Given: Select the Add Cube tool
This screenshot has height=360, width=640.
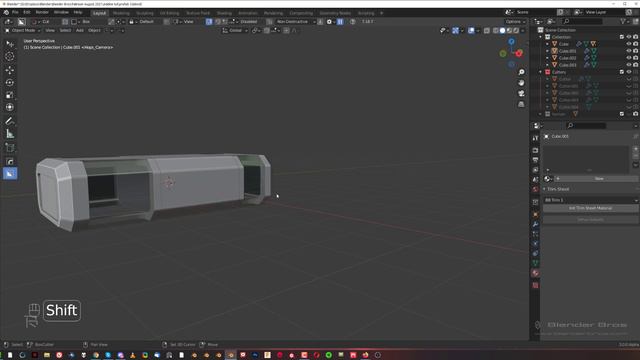Looking at the screenshot, I should click(10, 147).
